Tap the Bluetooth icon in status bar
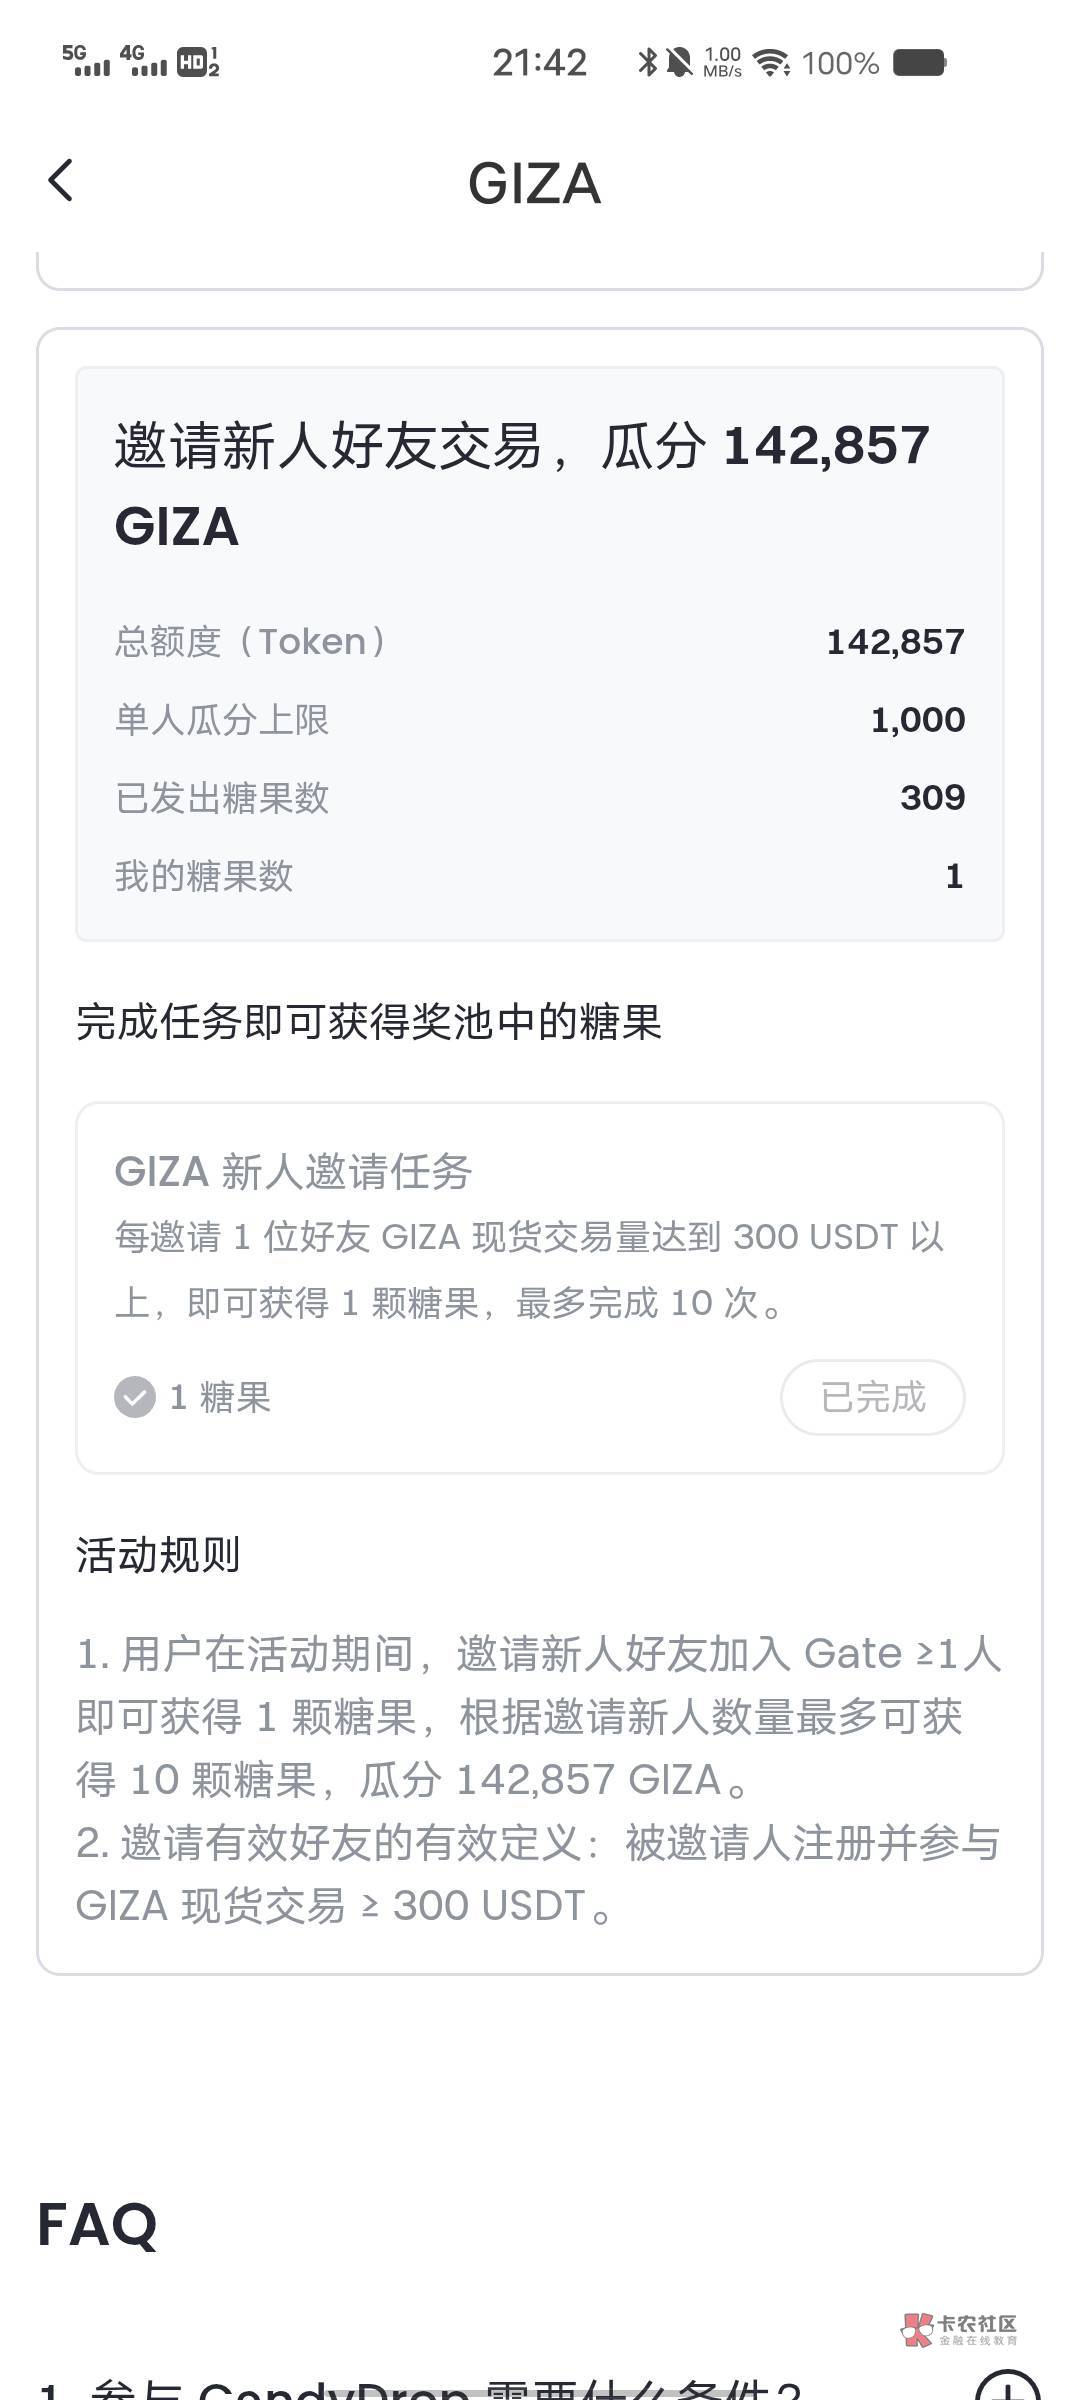 coord(647,63)
